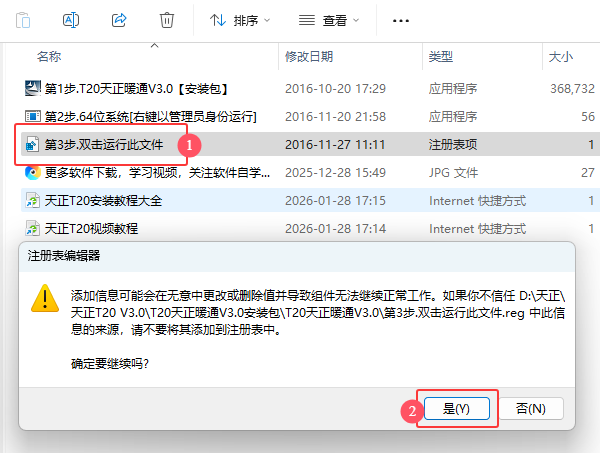Viewport: 600px width, 453px height.
Task: Click the 更多软件下载 JPG file icon
Action: pyautogui.click(x=33, y=173)
